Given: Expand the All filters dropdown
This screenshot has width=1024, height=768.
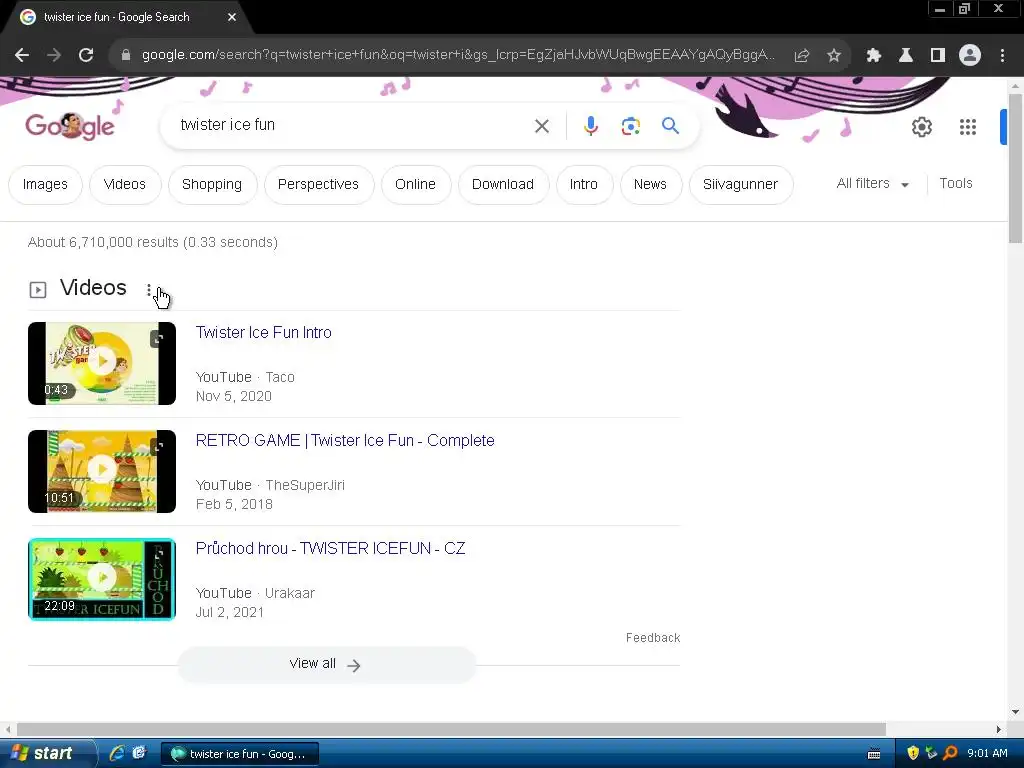Looking at the screenshot, I should [x=872, y=184].
